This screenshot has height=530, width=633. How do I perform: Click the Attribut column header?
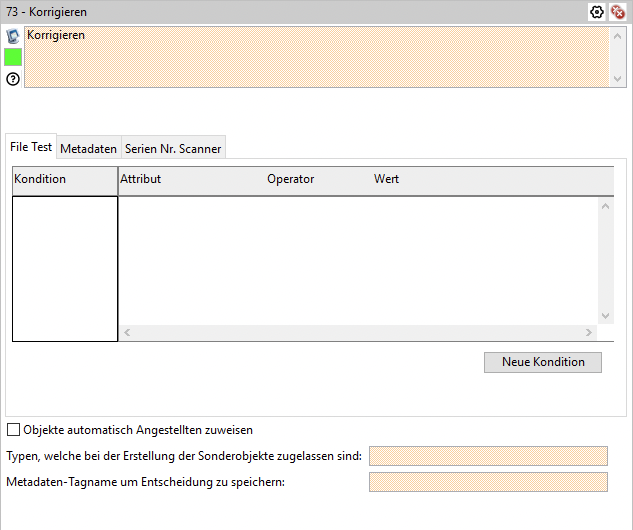[x=190, y=180]
